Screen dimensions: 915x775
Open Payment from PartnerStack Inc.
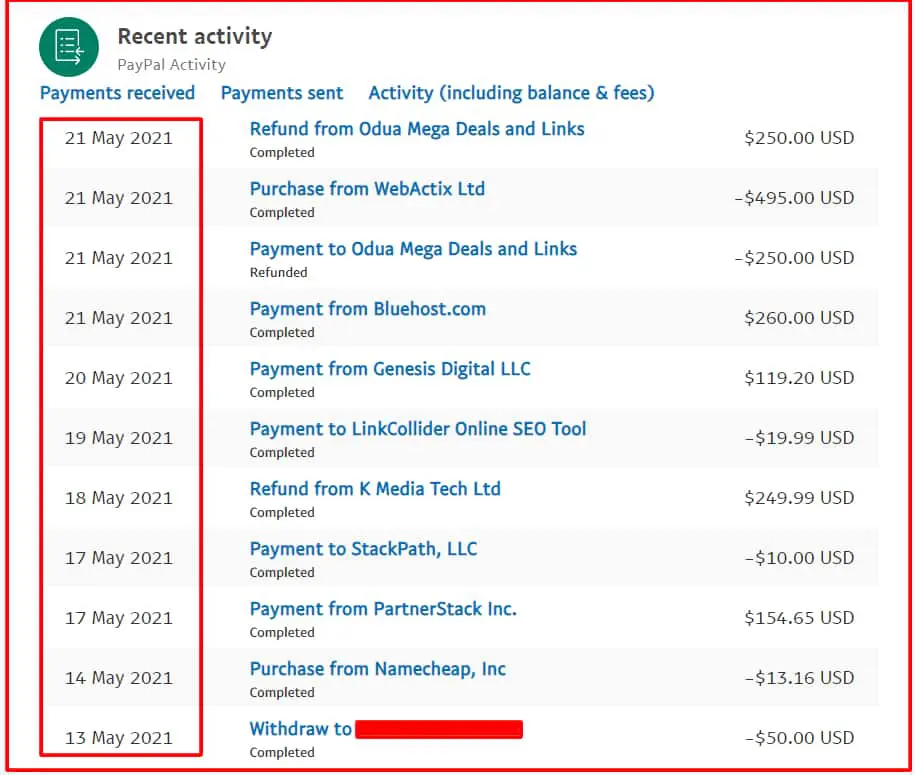(x=384, y=609)
